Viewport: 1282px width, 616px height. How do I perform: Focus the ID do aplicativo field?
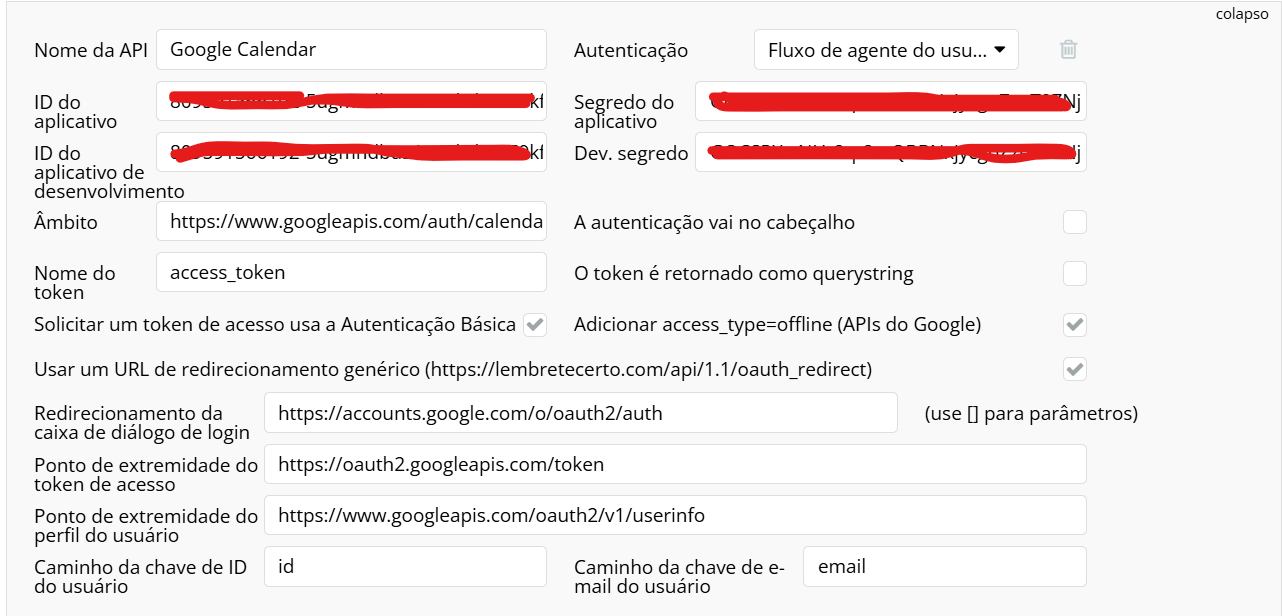coord(351,101)
